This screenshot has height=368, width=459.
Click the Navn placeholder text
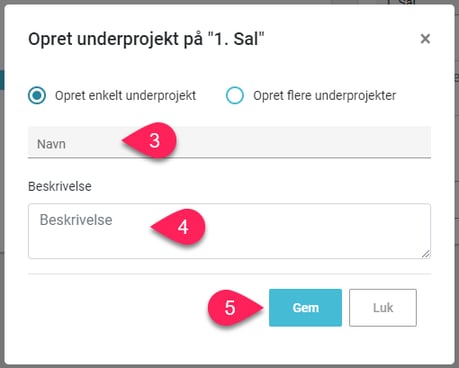click(51, 144)
